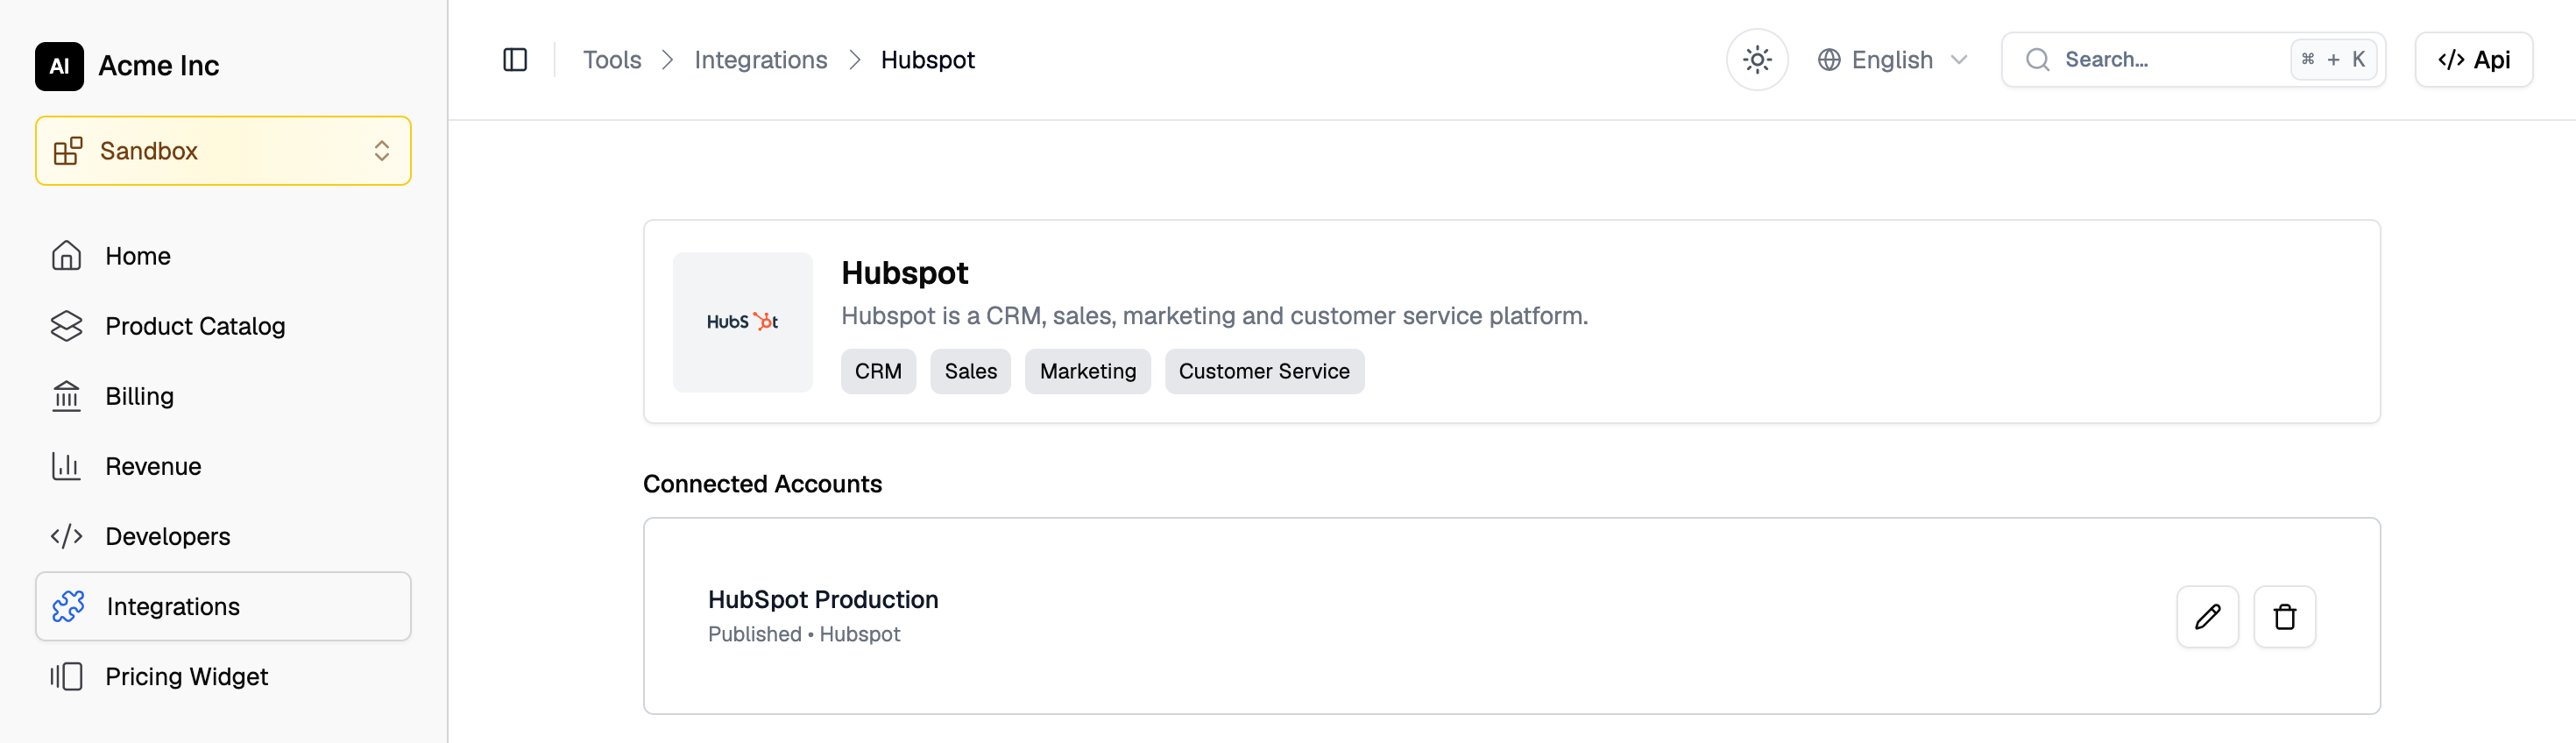The height and width of the screenshot is (743, 2576).
Task: Go to Home in sidebar
Action: (x=223, y=256)
